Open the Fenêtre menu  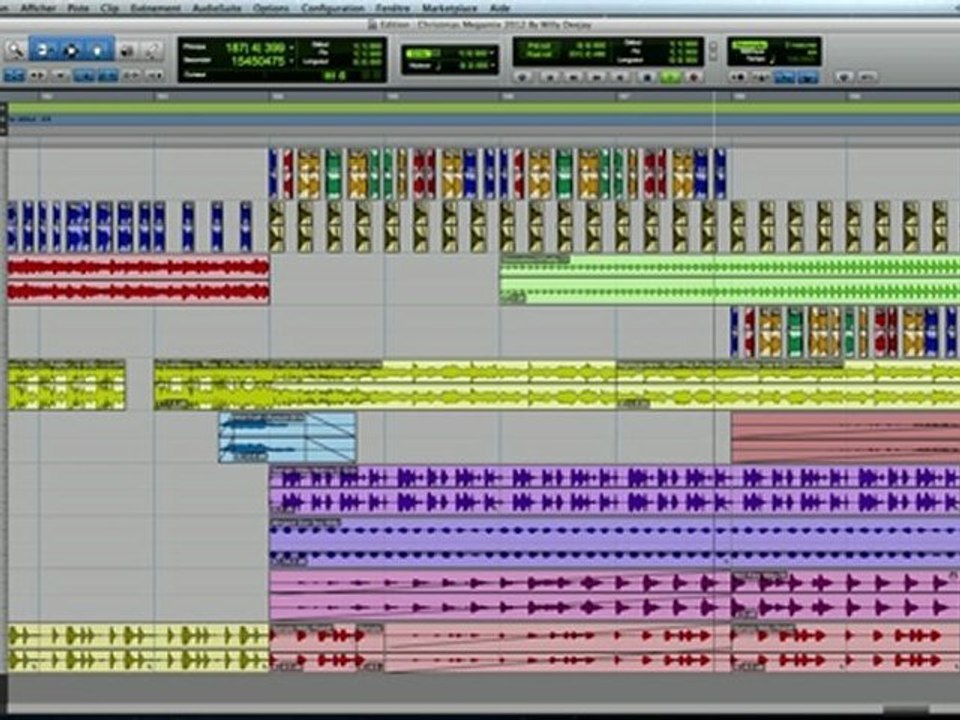coord(393,8)
